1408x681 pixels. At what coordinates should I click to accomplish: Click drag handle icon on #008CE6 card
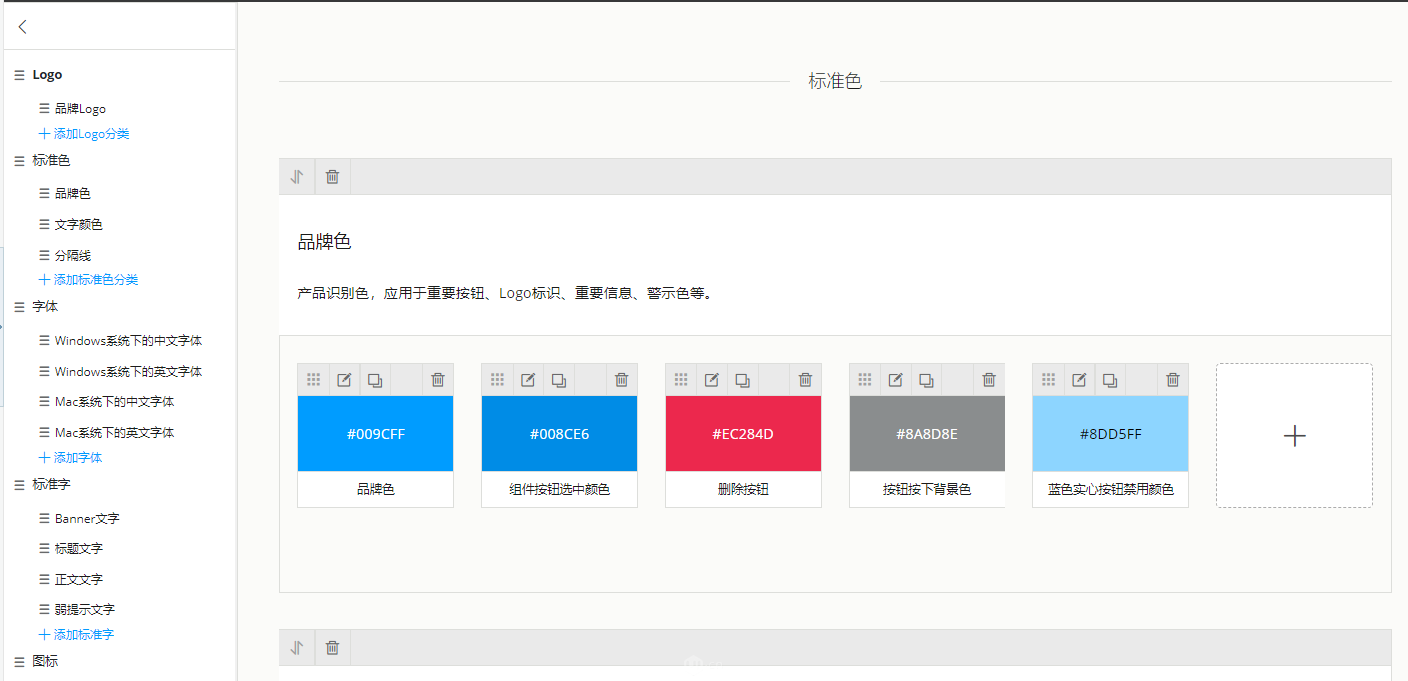point(497,380)
